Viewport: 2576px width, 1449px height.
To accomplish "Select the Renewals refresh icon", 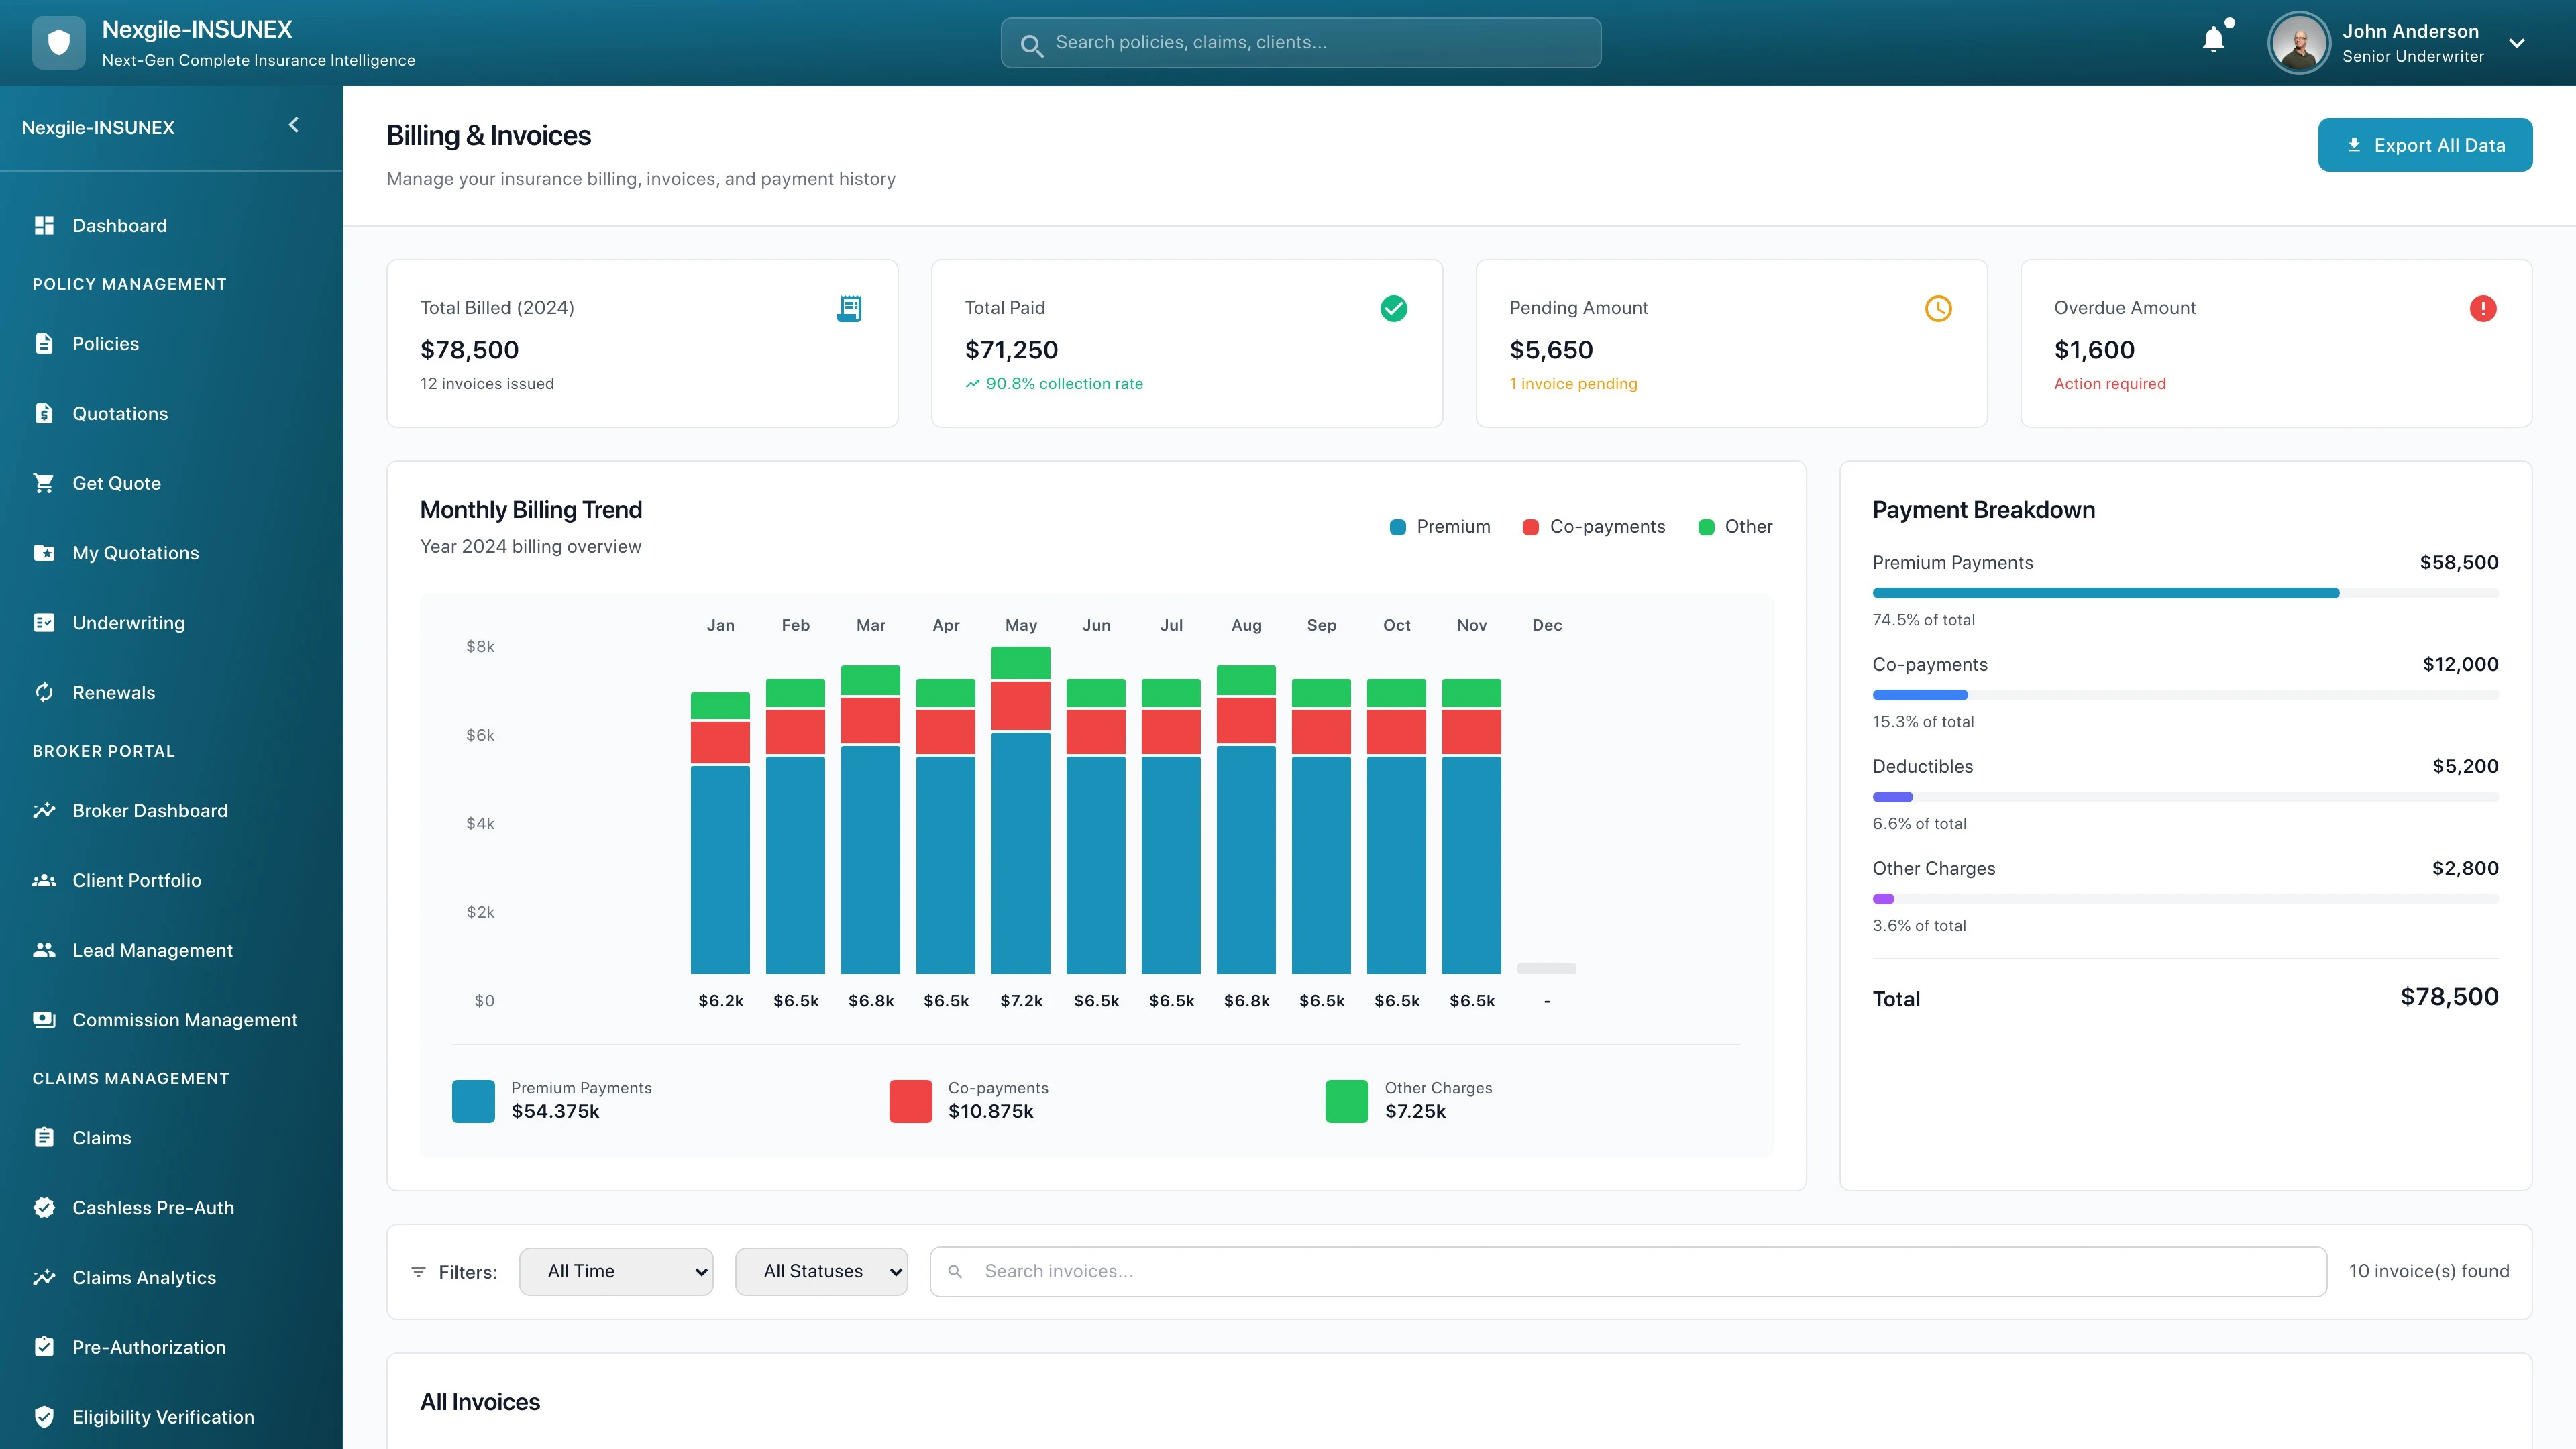I will coord(45,692).
